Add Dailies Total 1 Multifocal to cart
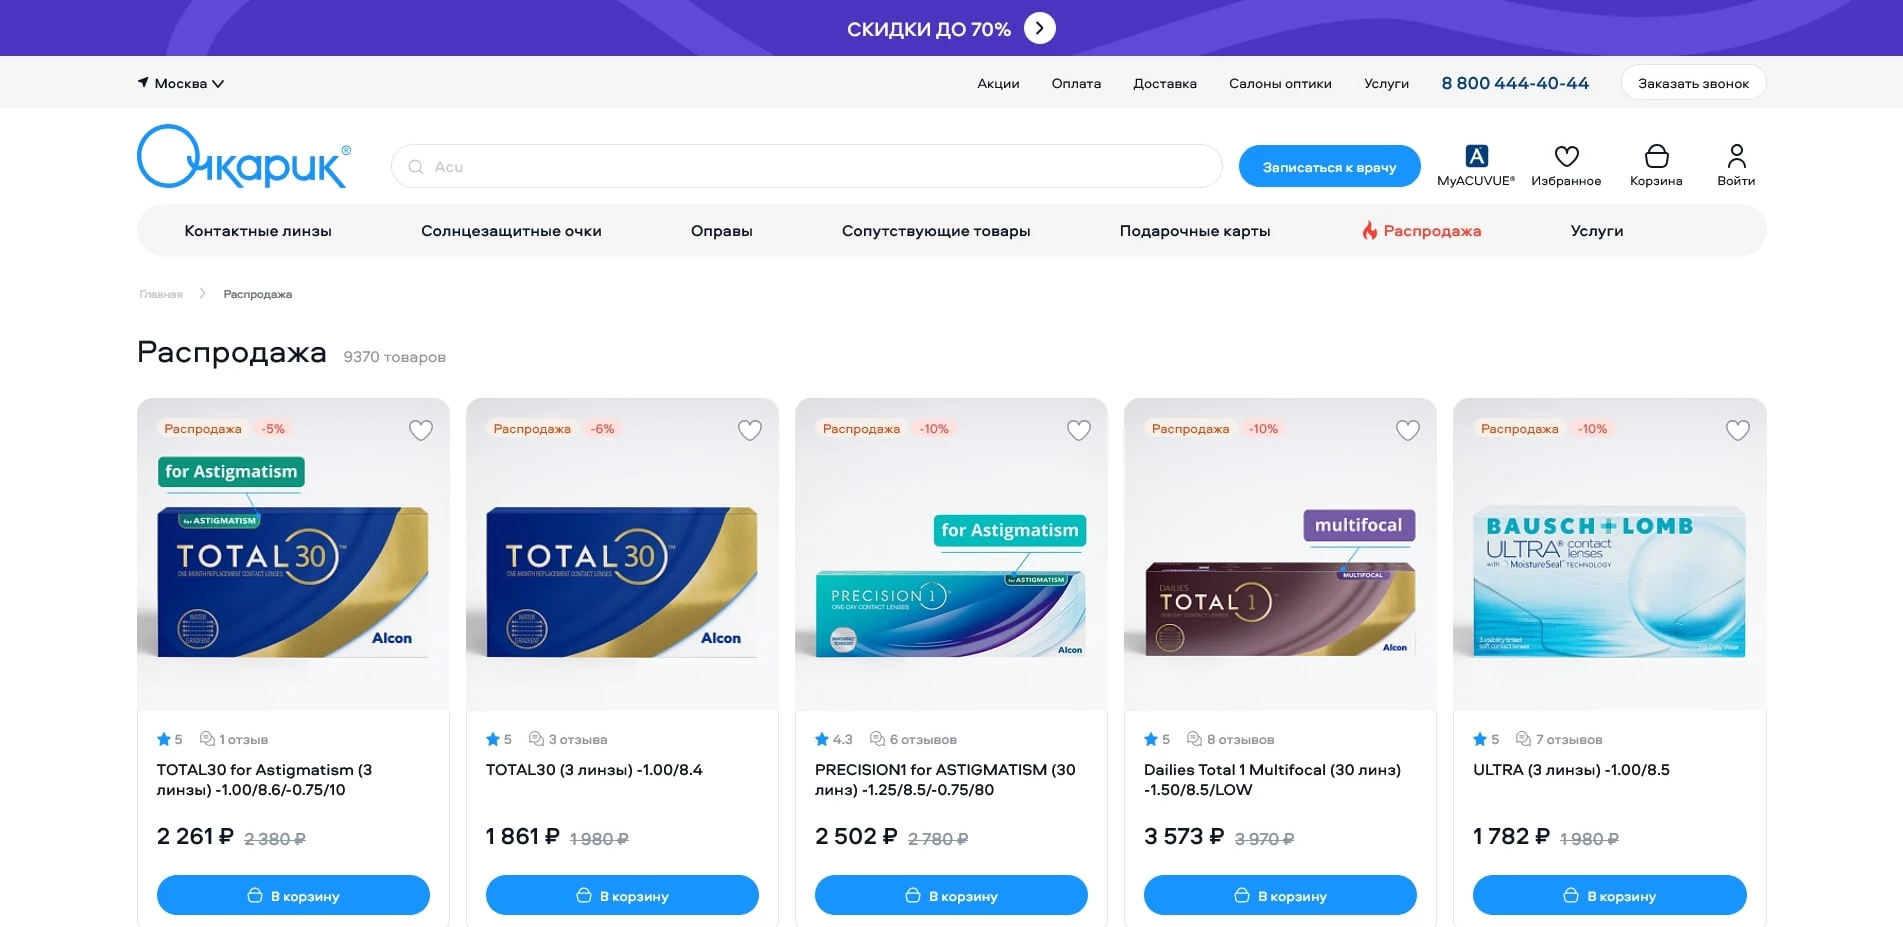This screenshot has width=1903, height=927. click(x=1280, y=895)
